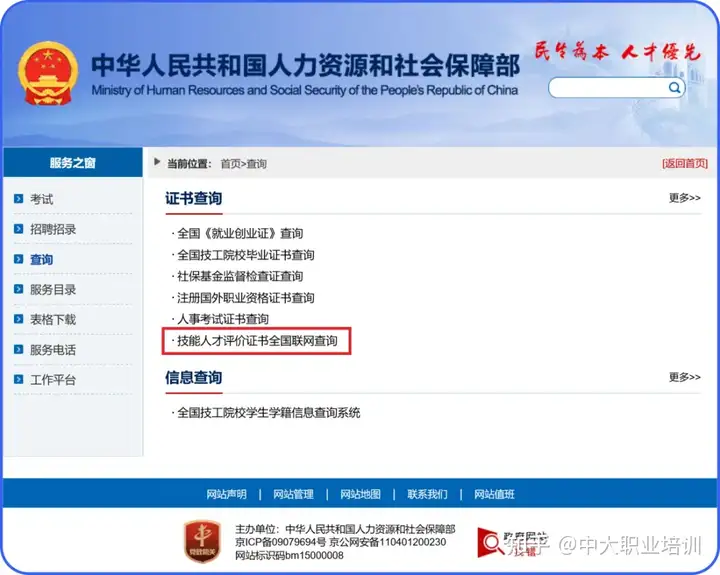720x575 pixels.
Task: Open the 招聘招录 sidebar item
Action: [53, 229]
